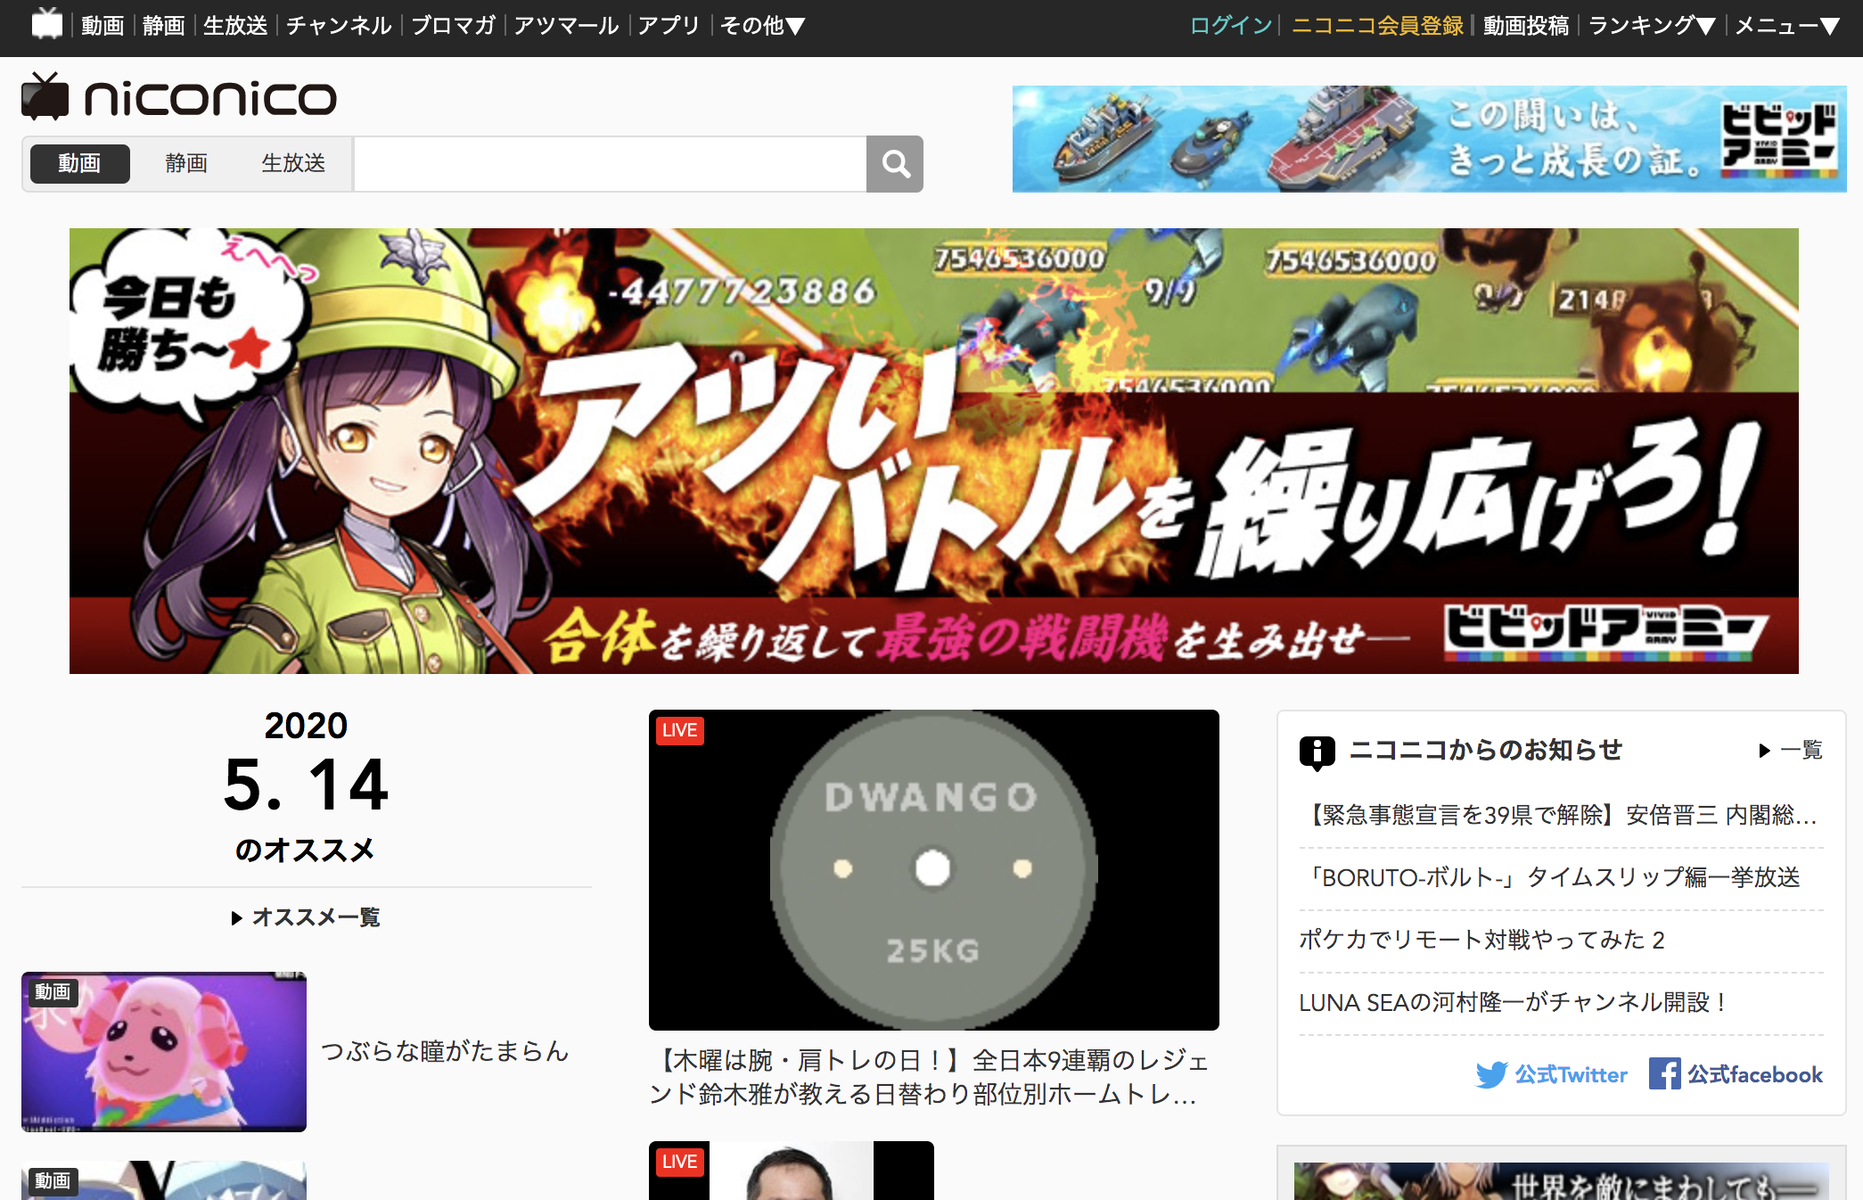Viewport: 1863px width, 1200px height.
Task: Expand the ランキング▼ dropdown
Action: (1652, 25)
